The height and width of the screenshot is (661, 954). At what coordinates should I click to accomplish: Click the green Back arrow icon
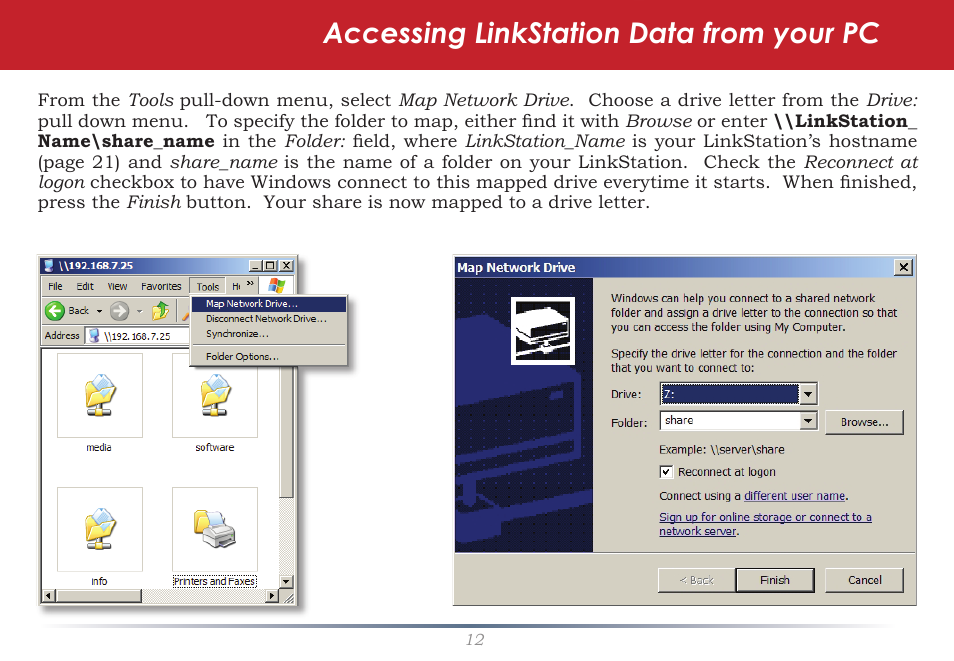(x=55, y=311)
